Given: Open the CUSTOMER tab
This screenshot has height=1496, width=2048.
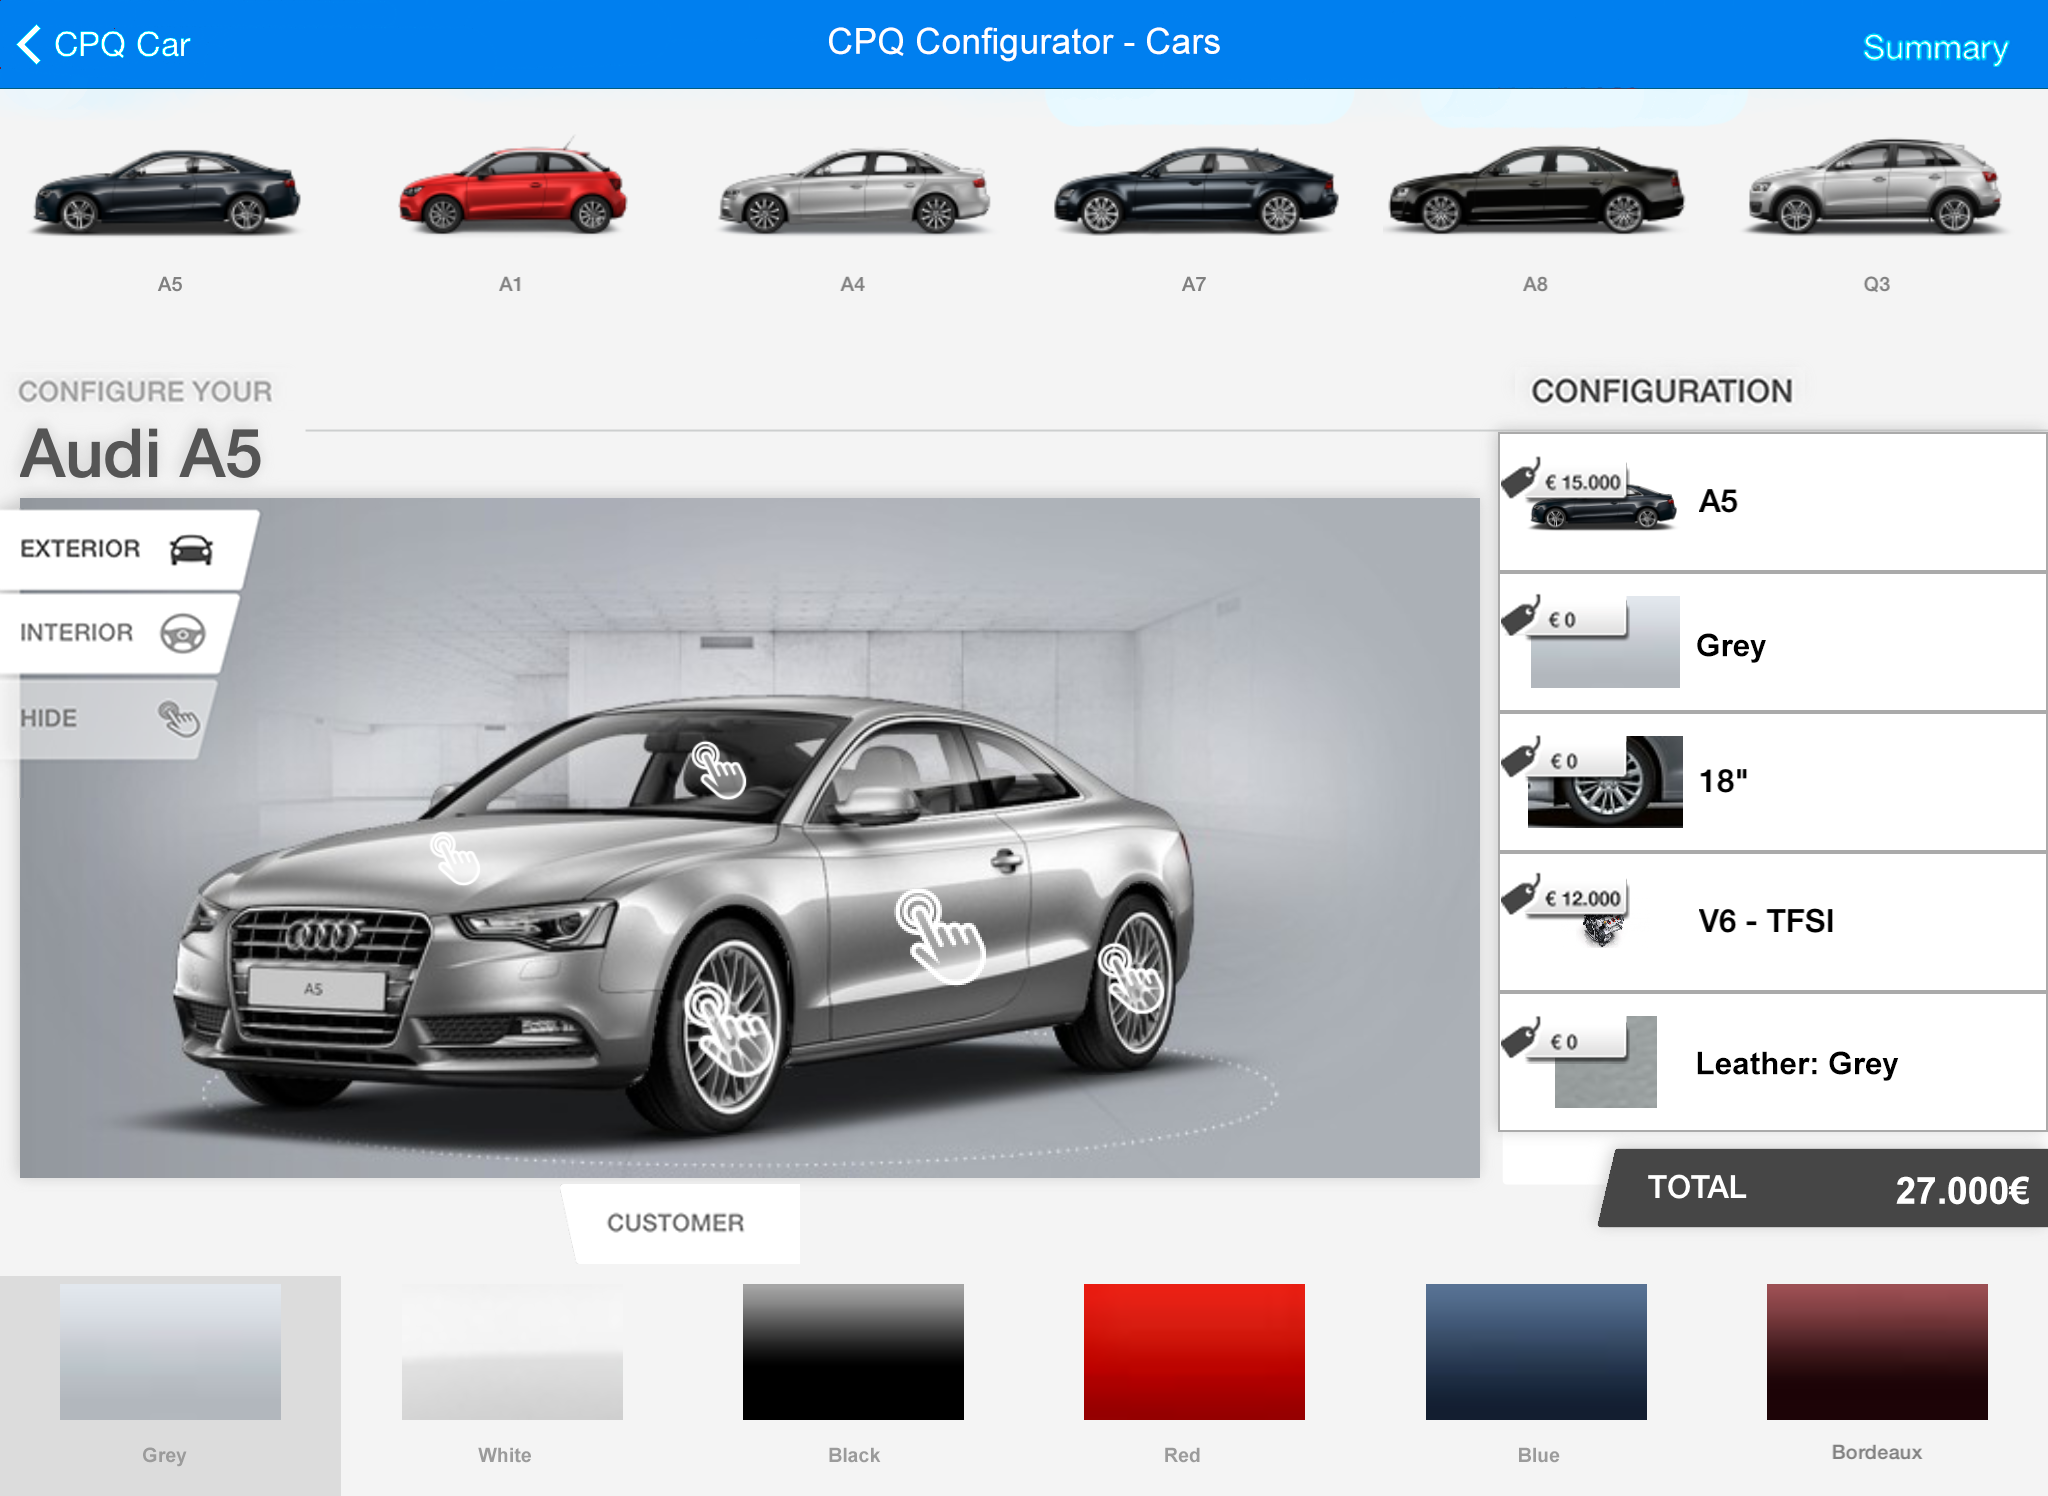Looking at the screenshot, I should [x=676, y=1223].
